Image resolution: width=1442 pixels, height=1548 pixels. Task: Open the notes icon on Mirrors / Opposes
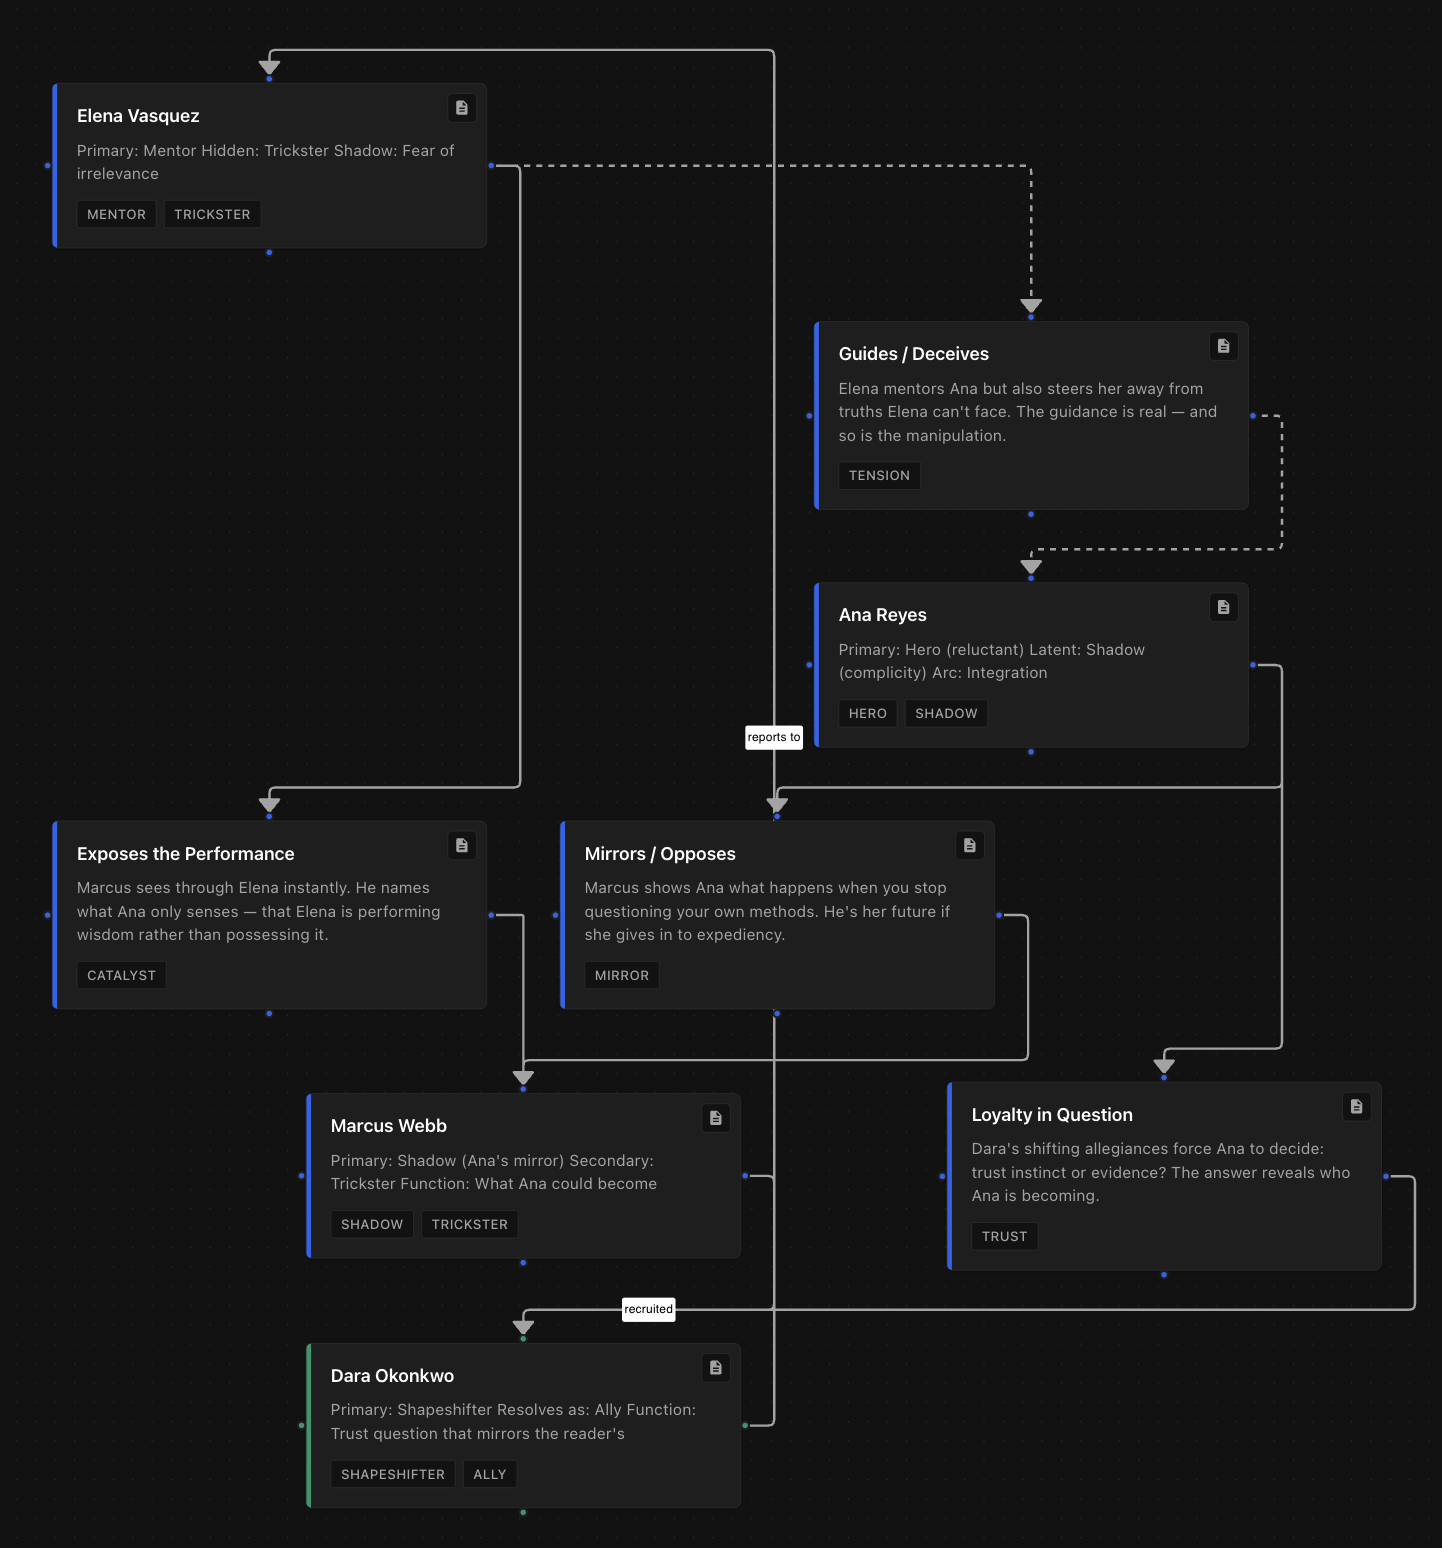coord(968,845)
